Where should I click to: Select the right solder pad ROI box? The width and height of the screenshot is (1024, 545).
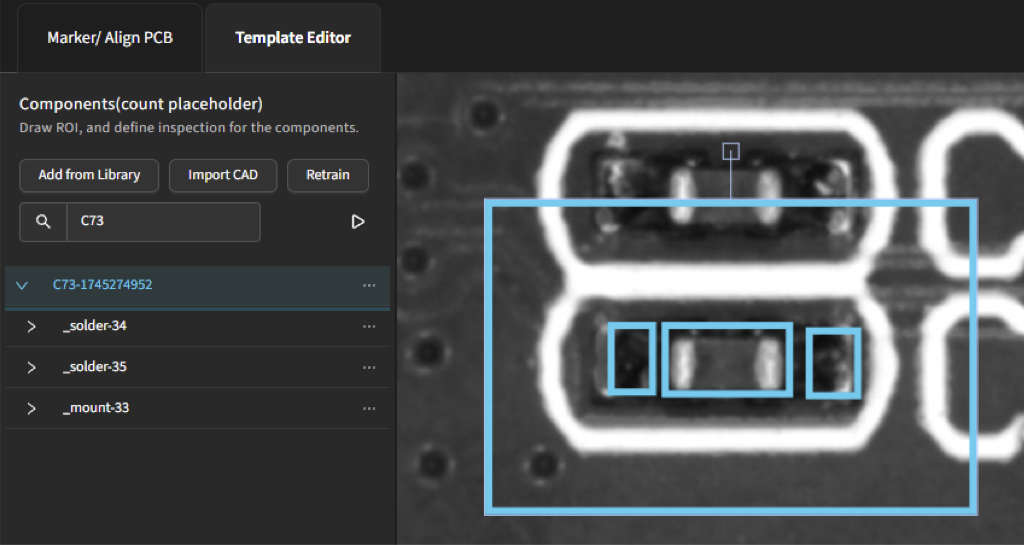click(x=834, y=362)
